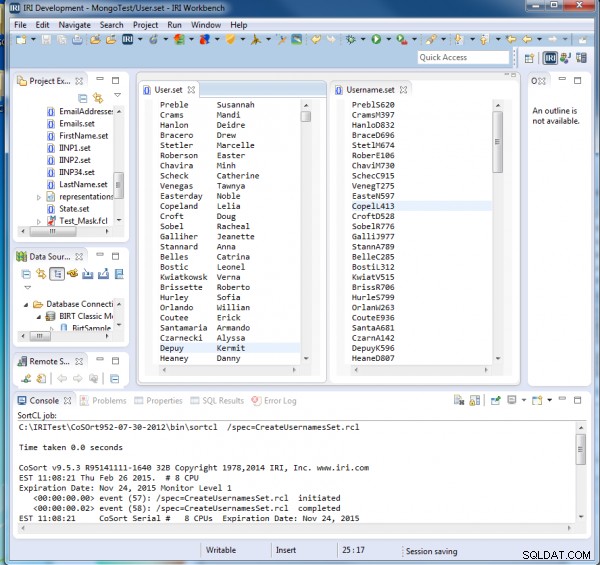Click the 'Easterday' name in User.set
This screenshot has width=600, height=565.
point(181,196)
